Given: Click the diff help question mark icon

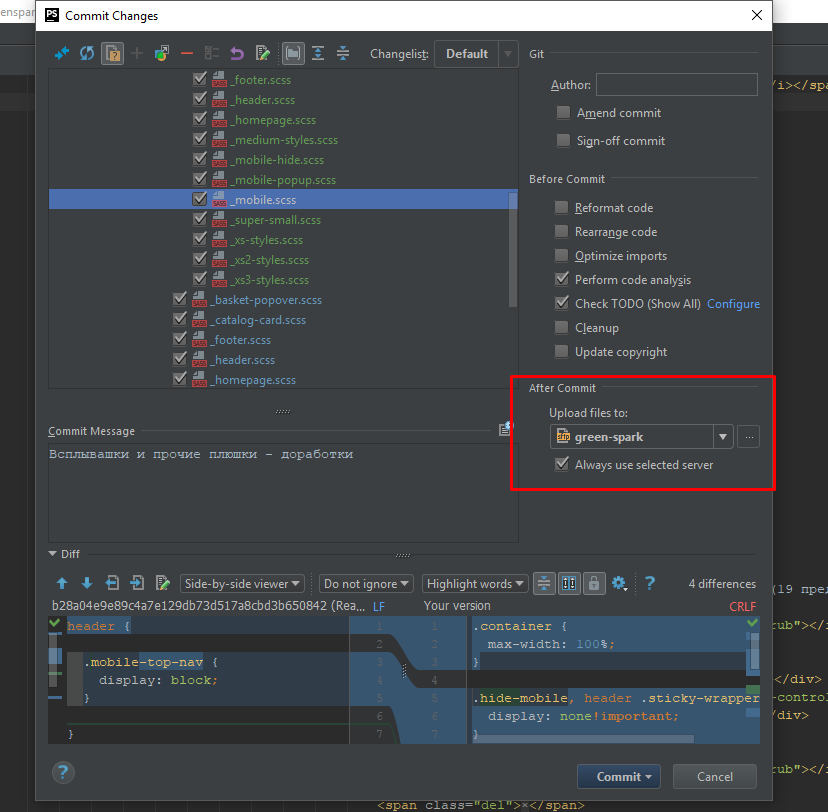Looking at the screenshot, I should pos(649,583).
